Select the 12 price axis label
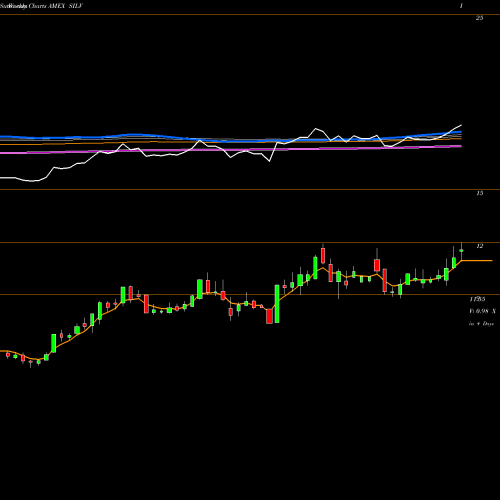 click(x=479, y=246)
